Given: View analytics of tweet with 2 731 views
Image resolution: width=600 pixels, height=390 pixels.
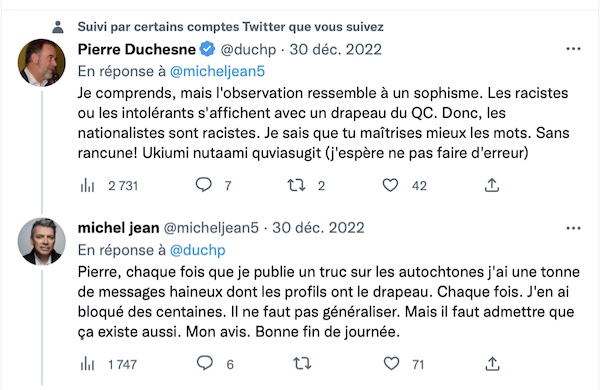Looking at the screenshot, I should tap(88, 186).
